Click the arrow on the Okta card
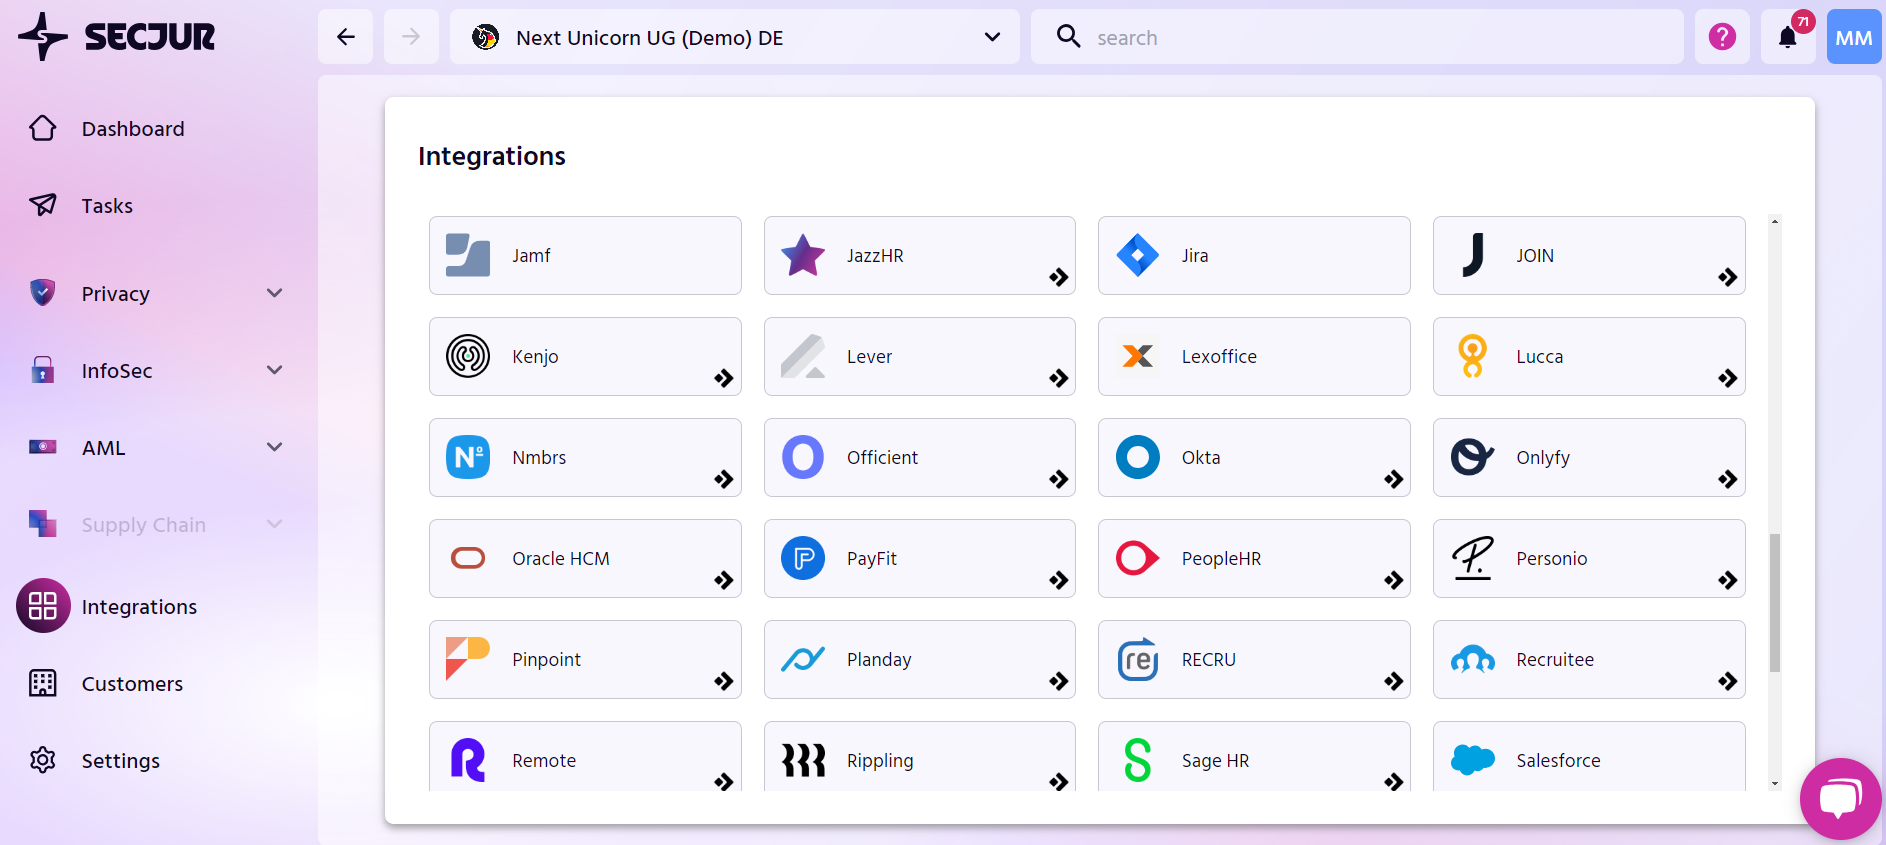 (1394, 479)
